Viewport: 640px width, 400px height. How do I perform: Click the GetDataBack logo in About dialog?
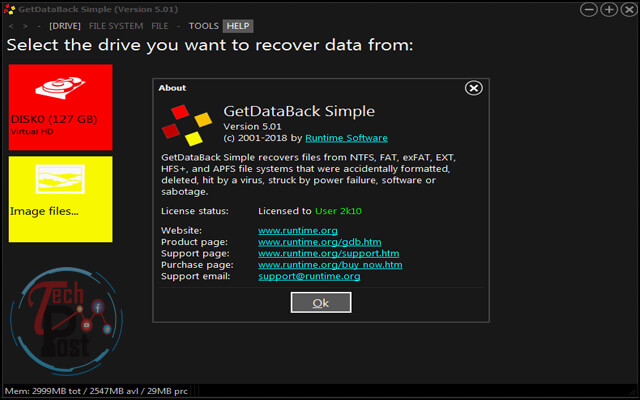[x=187, y=125]
